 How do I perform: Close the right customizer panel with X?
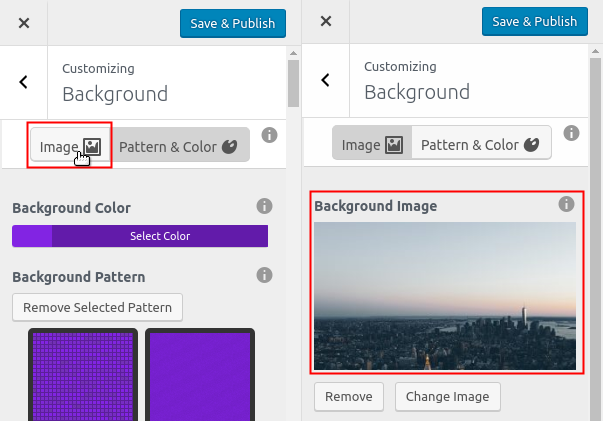325,21
